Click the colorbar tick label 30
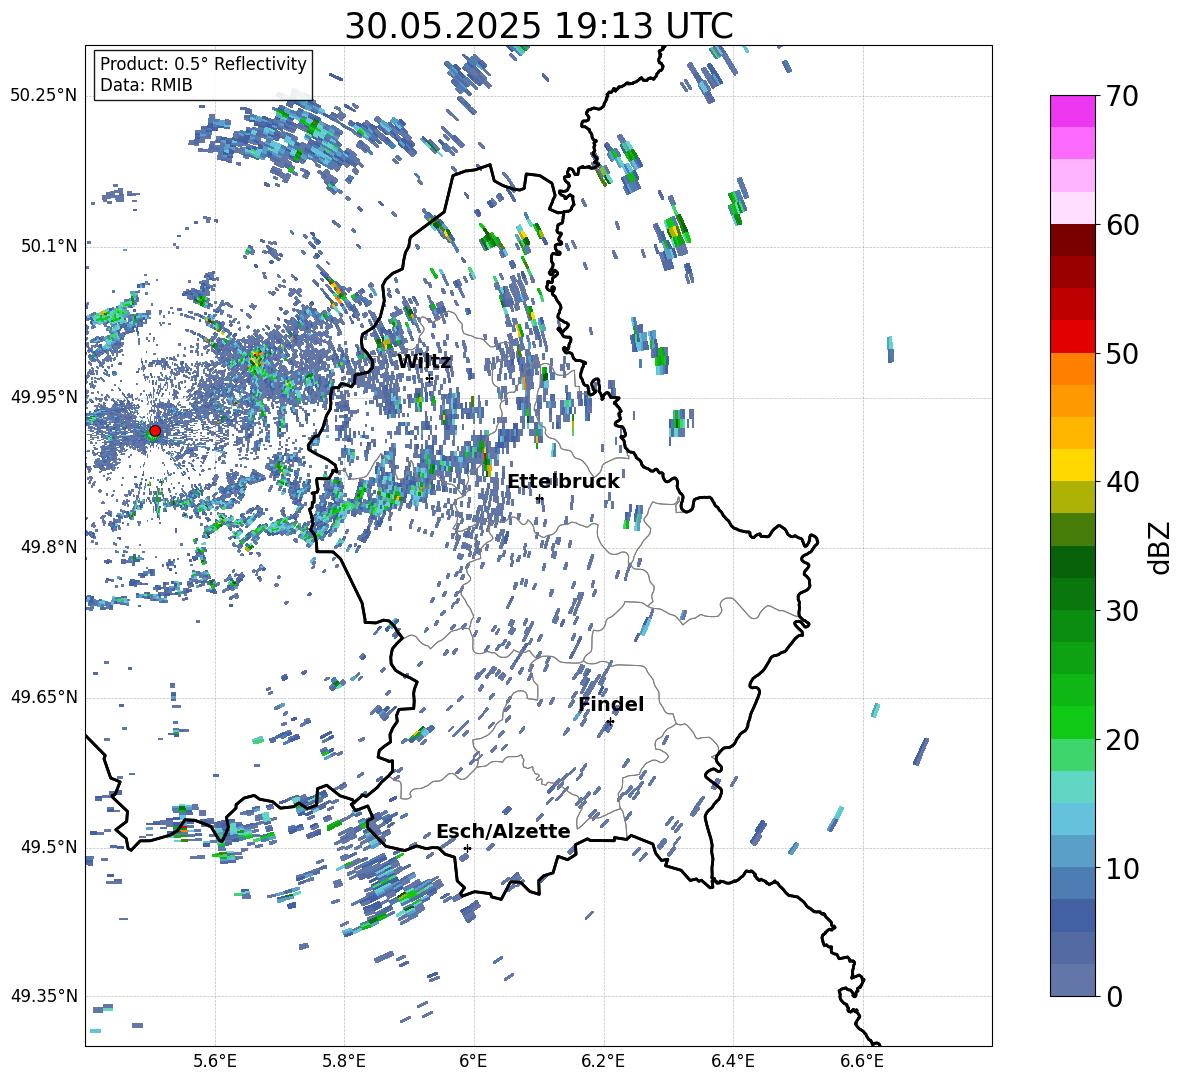This screenshot has width=1184, height=1081. pyautogui.click(x=1122, y=611)
